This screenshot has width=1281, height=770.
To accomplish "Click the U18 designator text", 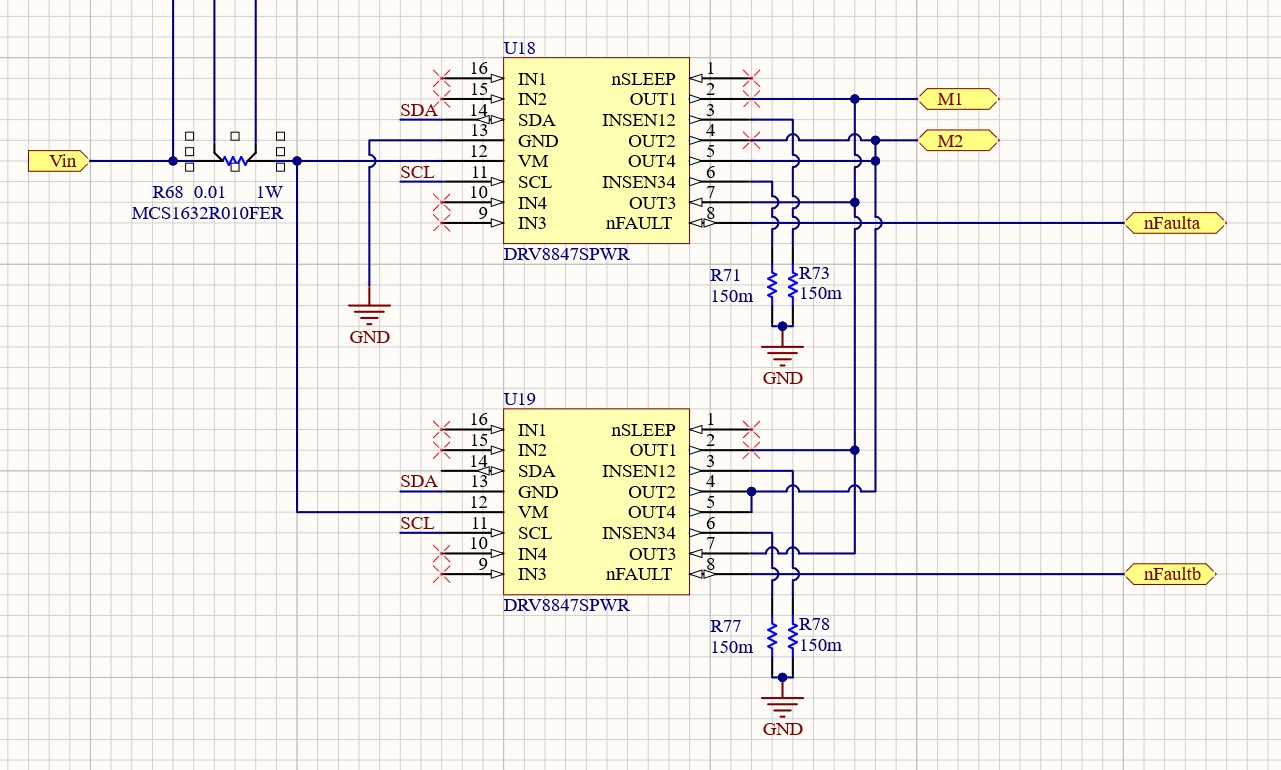I will (519, 48).
